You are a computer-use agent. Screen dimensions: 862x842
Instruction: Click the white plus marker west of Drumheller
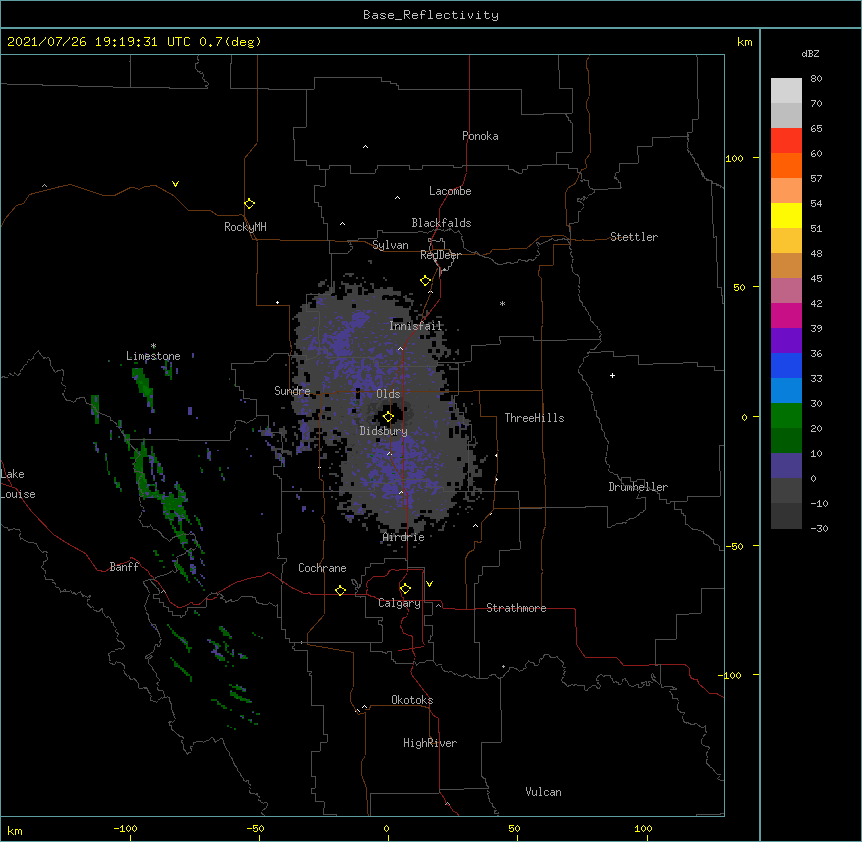[x=612, y=375]
